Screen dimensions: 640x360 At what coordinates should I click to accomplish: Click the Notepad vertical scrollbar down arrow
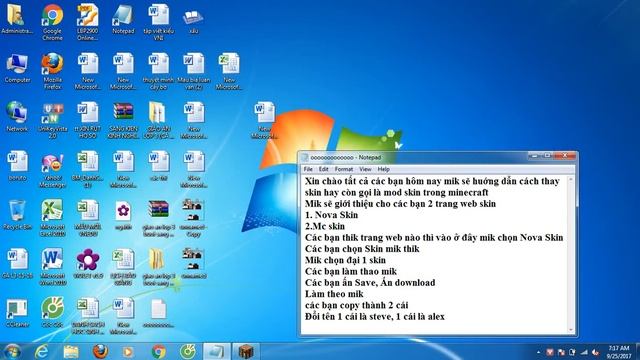click(x=571, y=330)
